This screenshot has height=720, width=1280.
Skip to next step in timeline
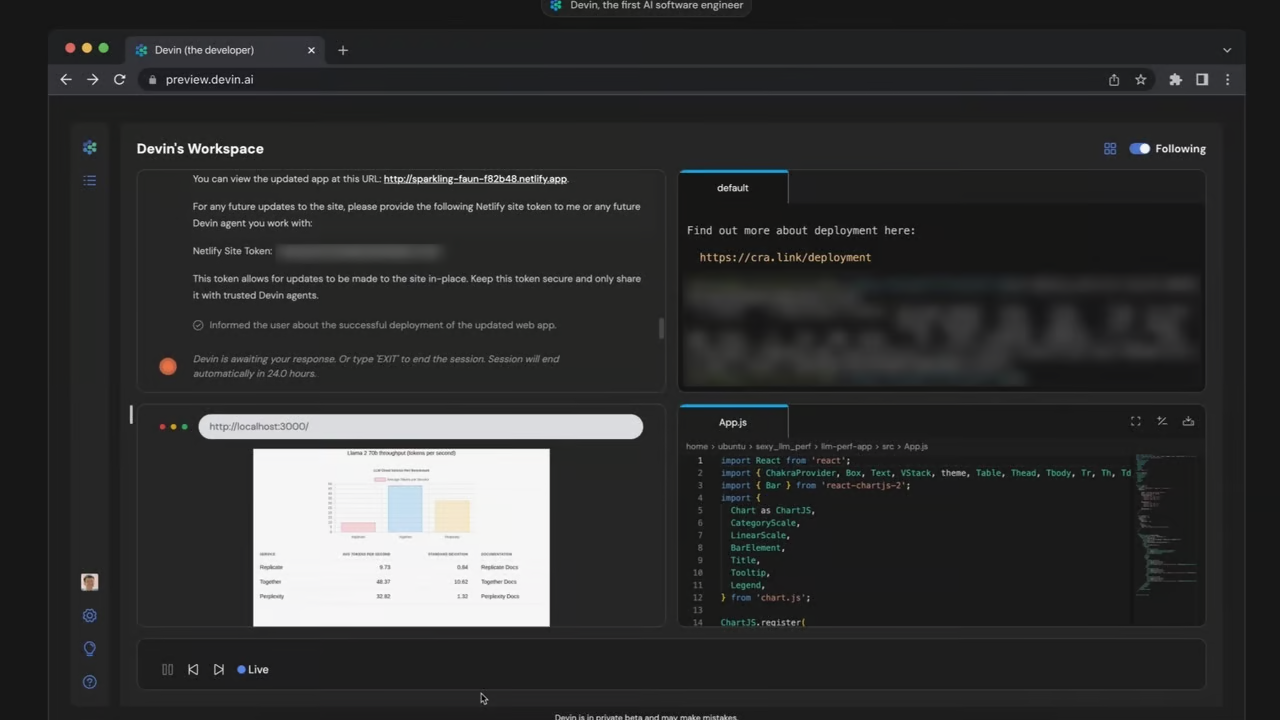[x=219, y=670]
